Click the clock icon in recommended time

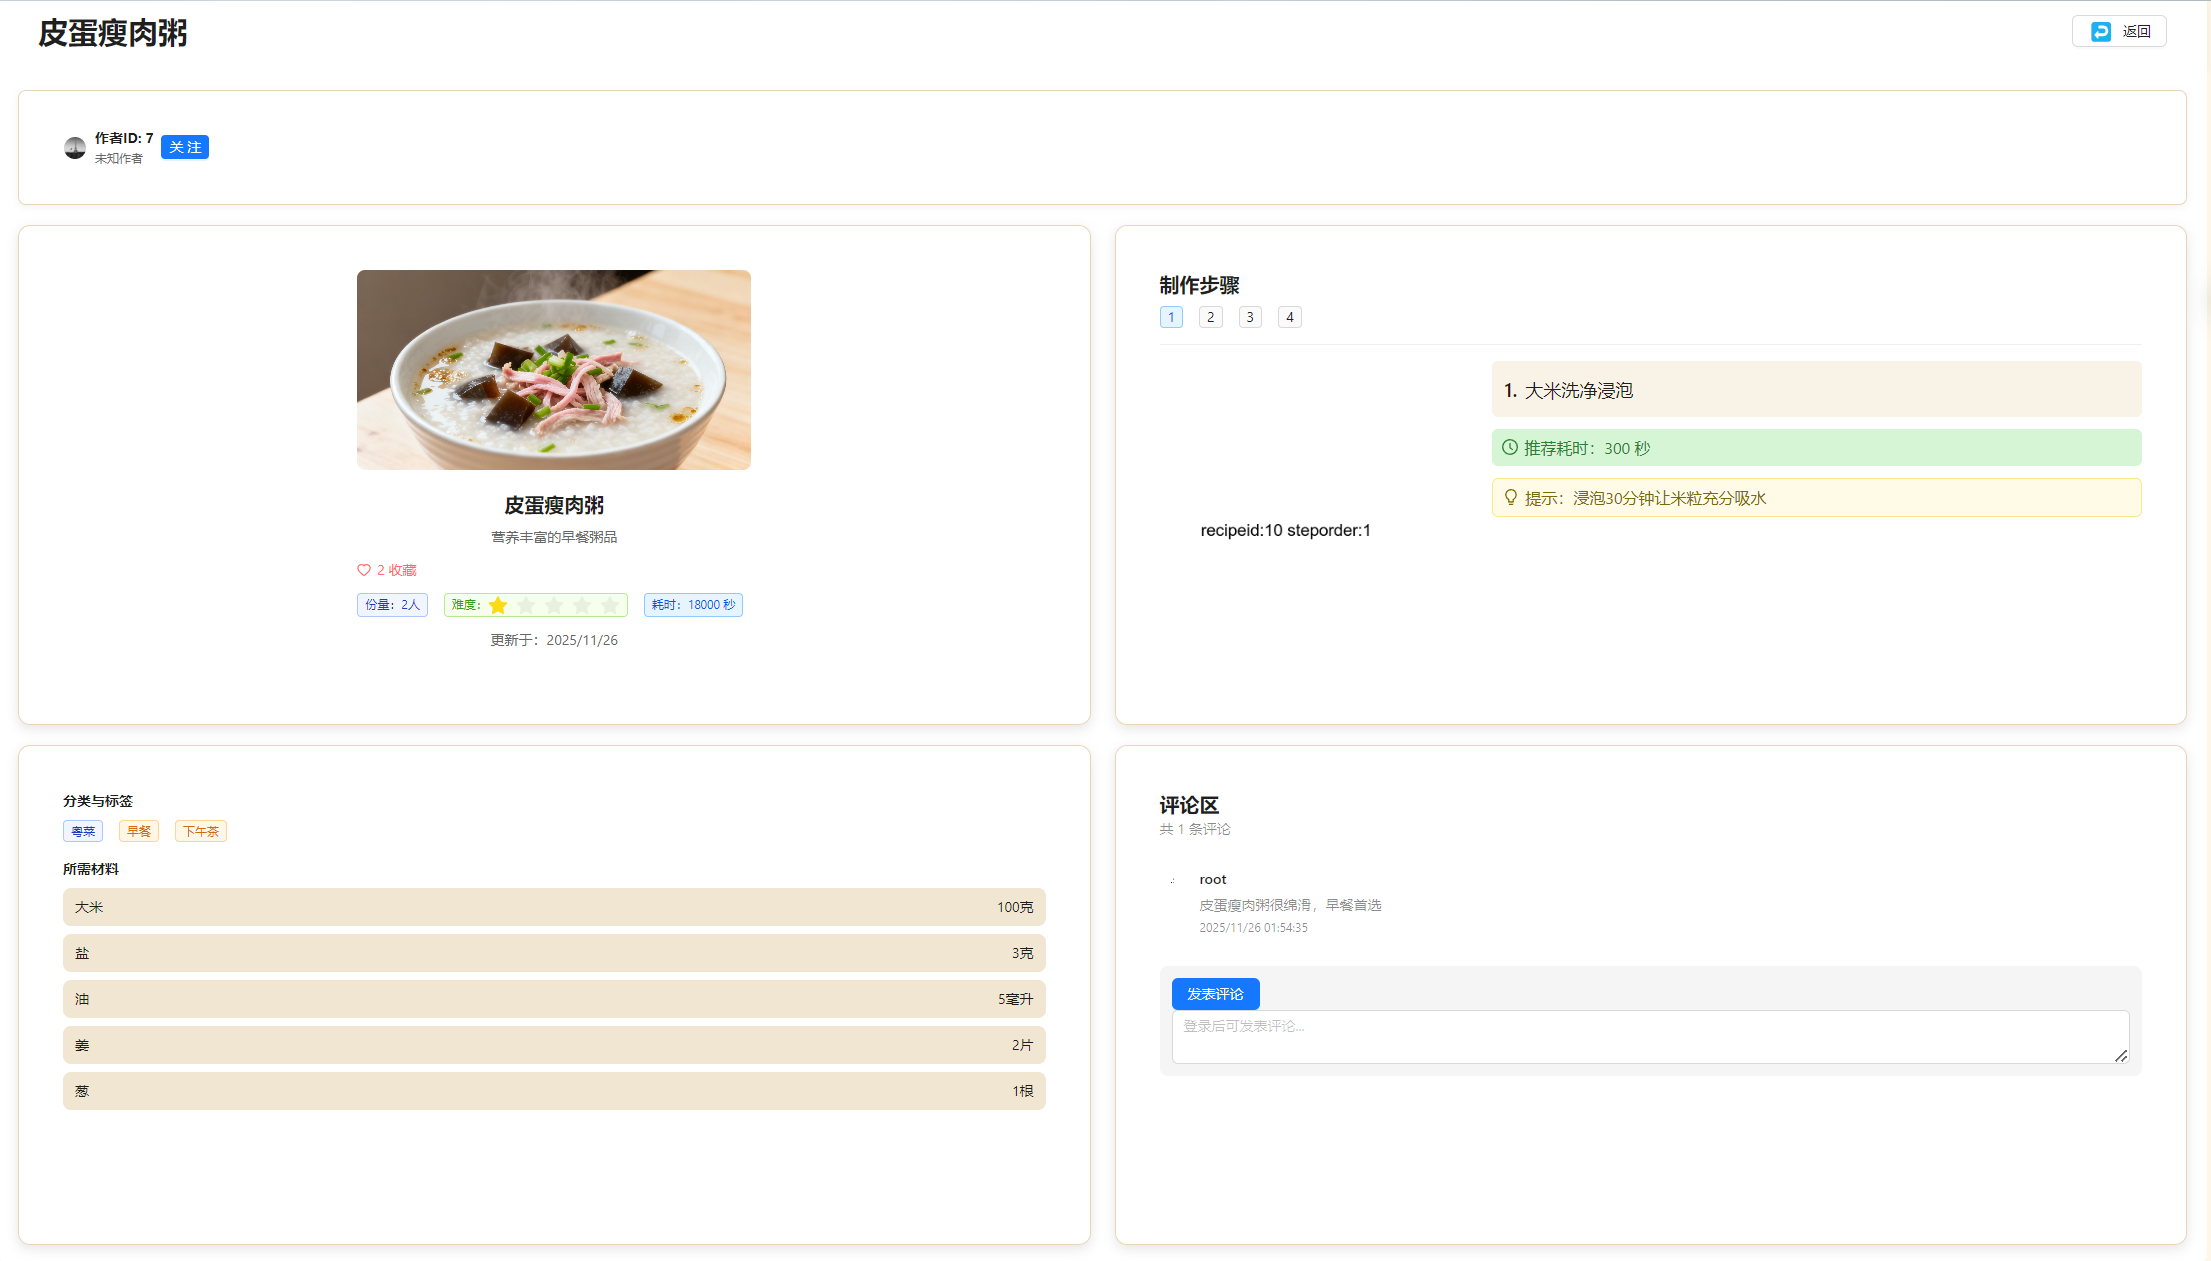[x=1510, y=448]
